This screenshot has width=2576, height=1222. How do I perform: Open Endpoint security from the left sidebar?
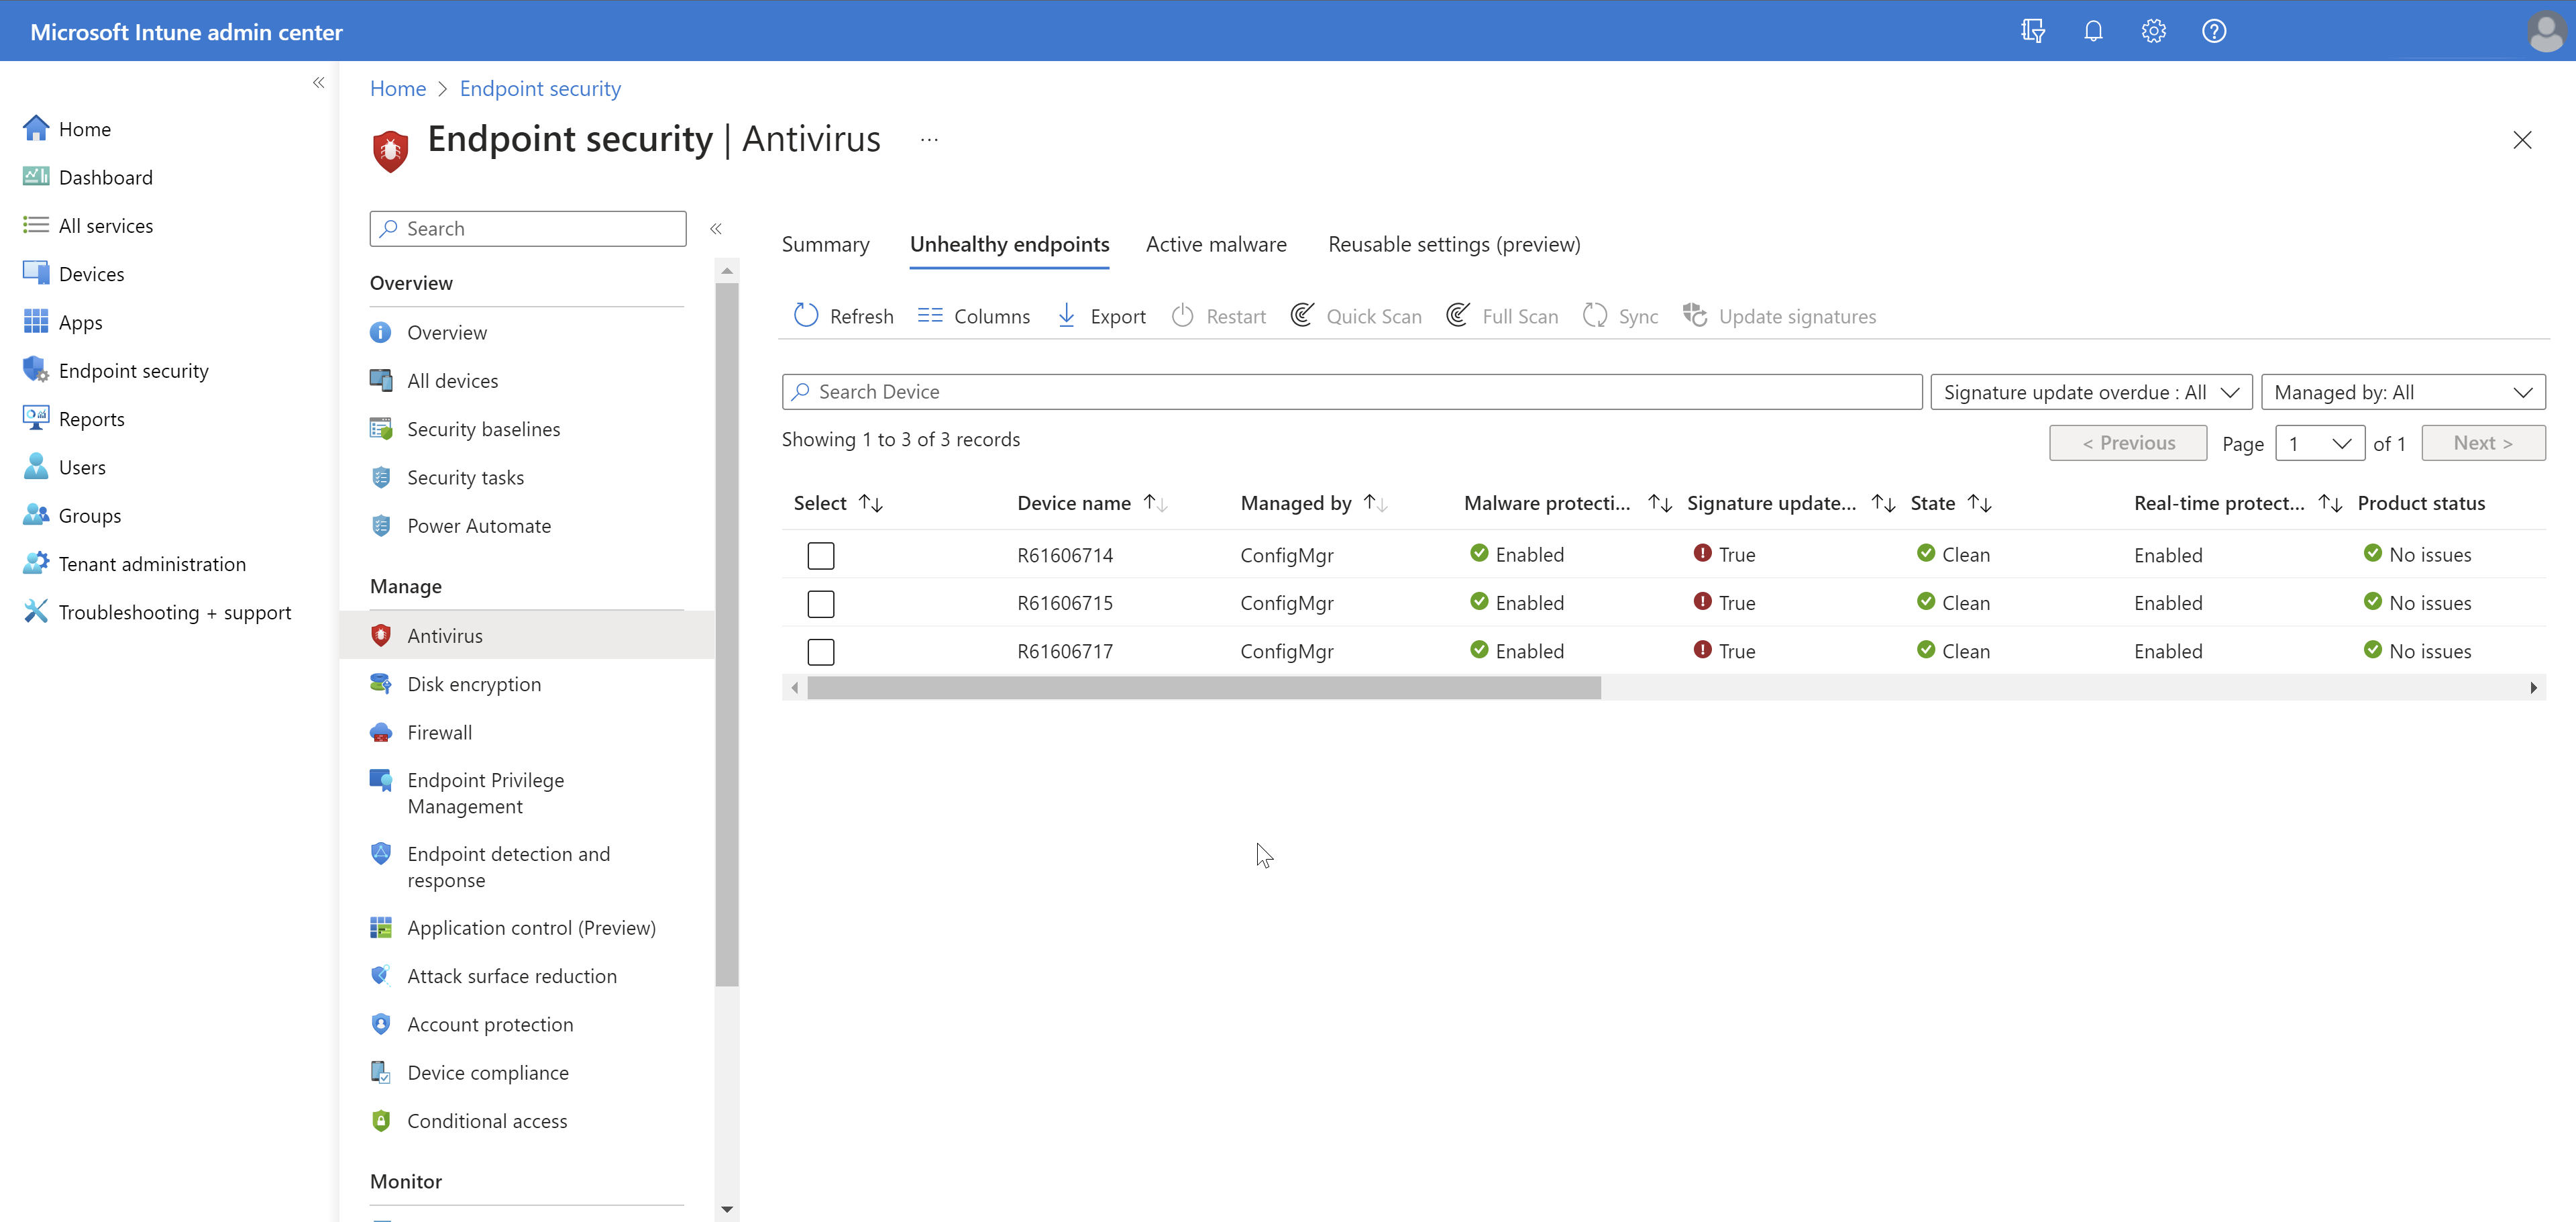coord(133,370)
